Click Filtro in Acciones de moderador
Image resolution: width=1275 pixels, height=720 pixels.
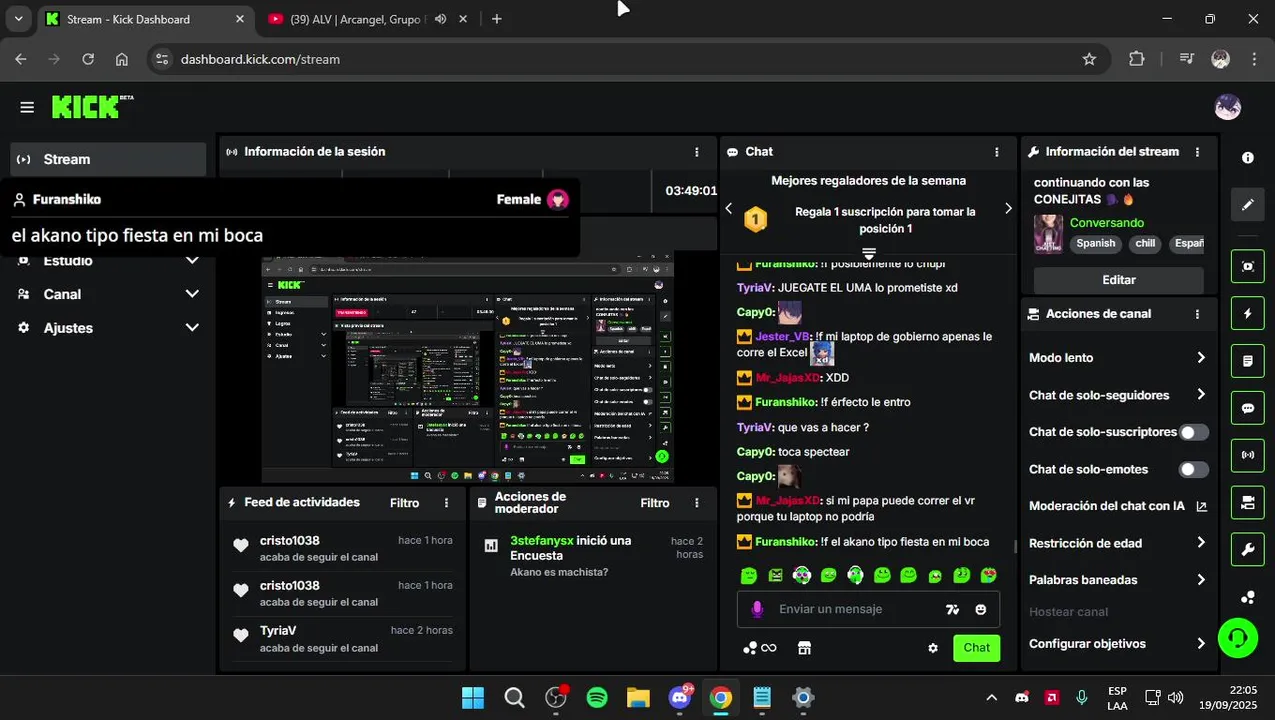coord(655,503)
